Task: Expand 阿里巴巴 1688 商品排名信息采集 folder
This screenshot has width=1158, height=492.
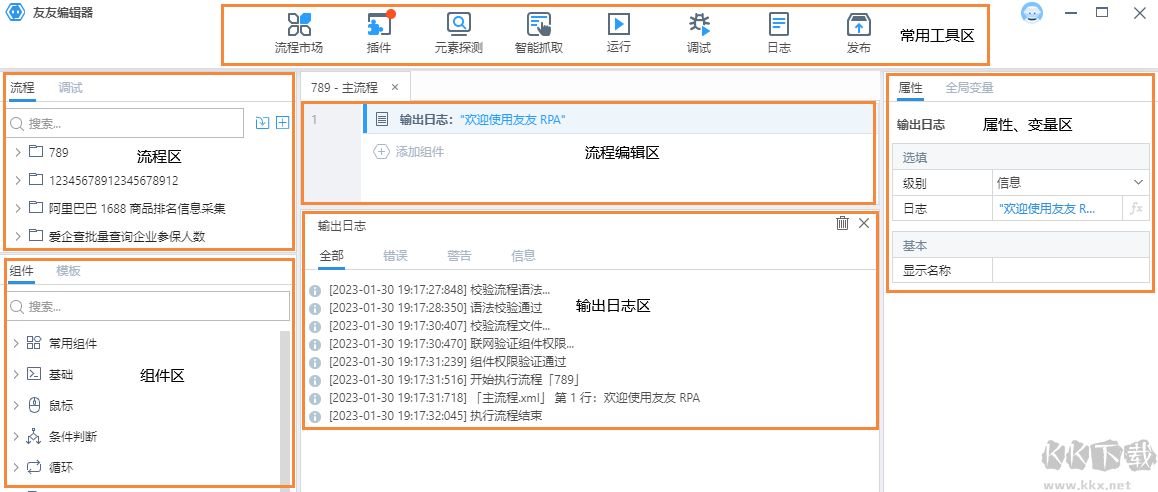Action: 17,208
